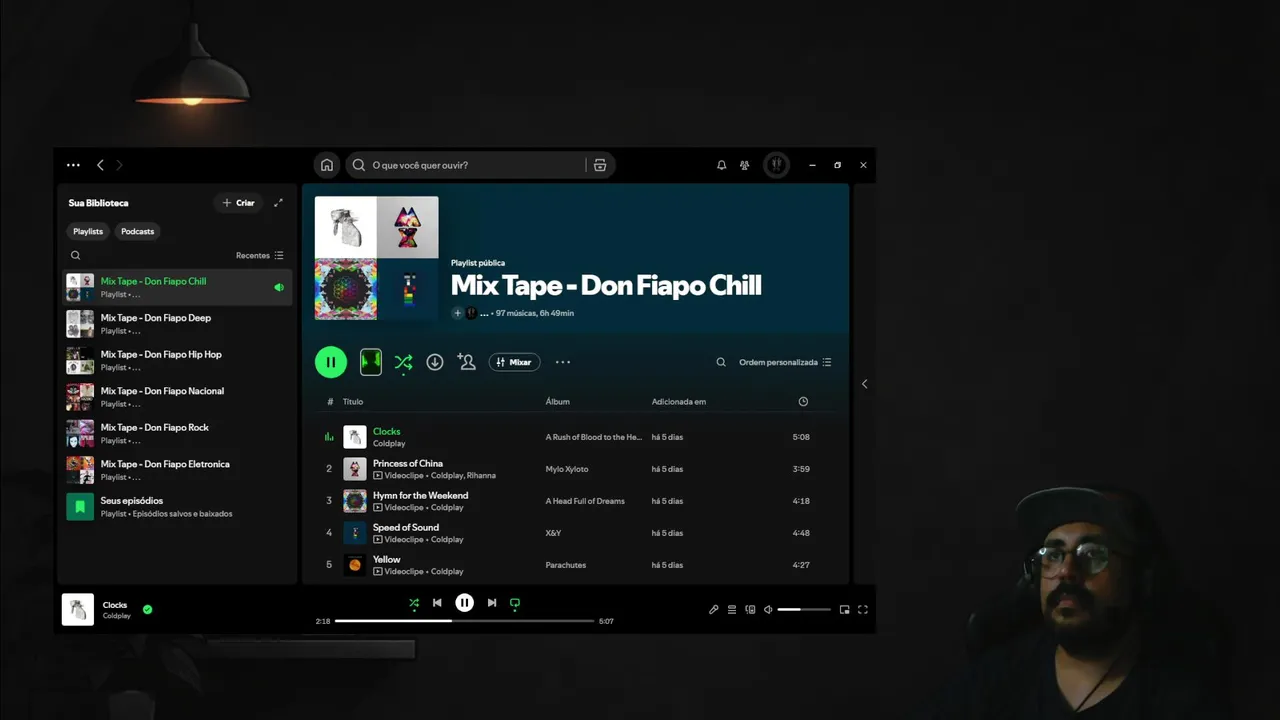Go back with the left arrow
Viewport: 1280px width, 720px height.
click(x=100, y=165)
